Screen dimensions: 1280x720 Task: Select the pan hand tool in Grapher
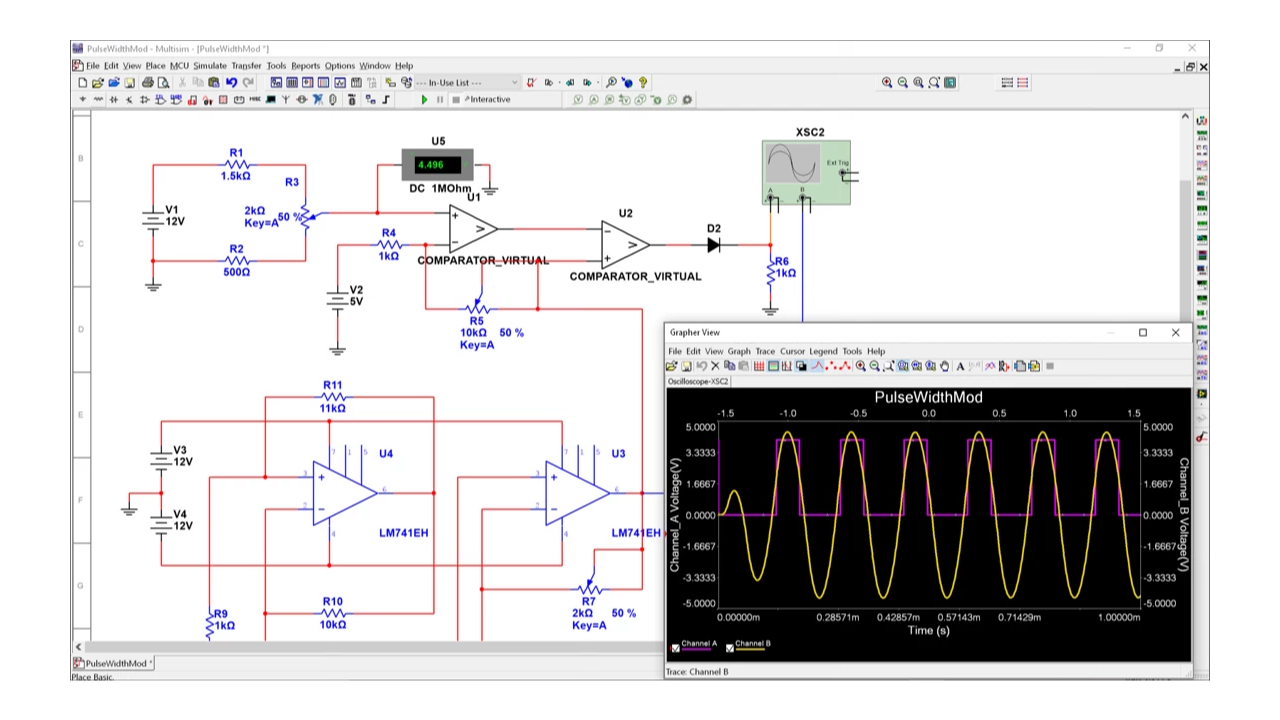(x=944, y=367)
